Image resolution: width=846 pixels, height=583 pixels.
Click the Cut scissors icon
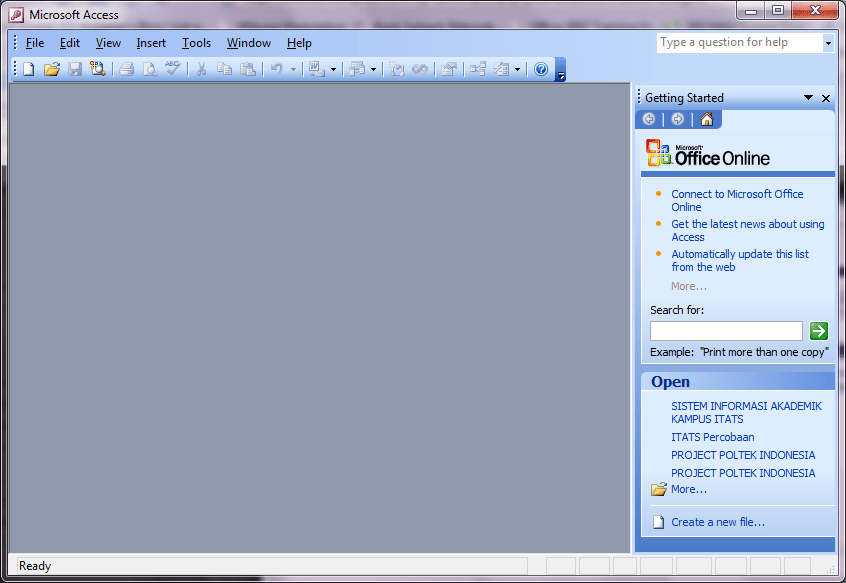(x=202, y=69)
